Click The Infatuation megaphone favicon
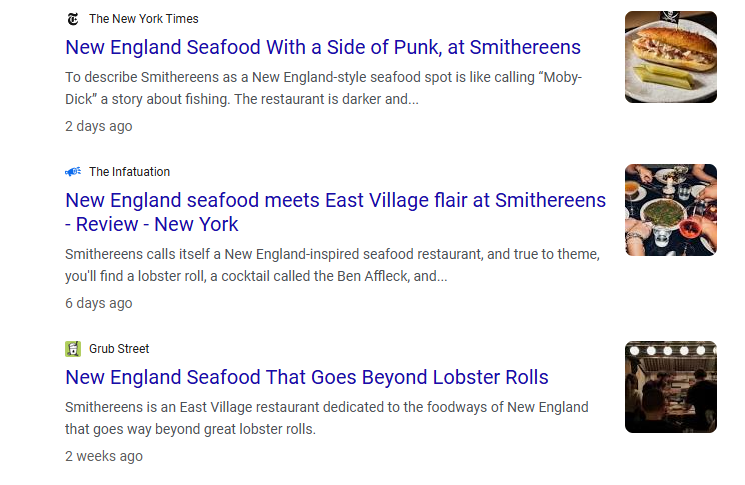Screen dimensions: 745x485 pos(73,172)
